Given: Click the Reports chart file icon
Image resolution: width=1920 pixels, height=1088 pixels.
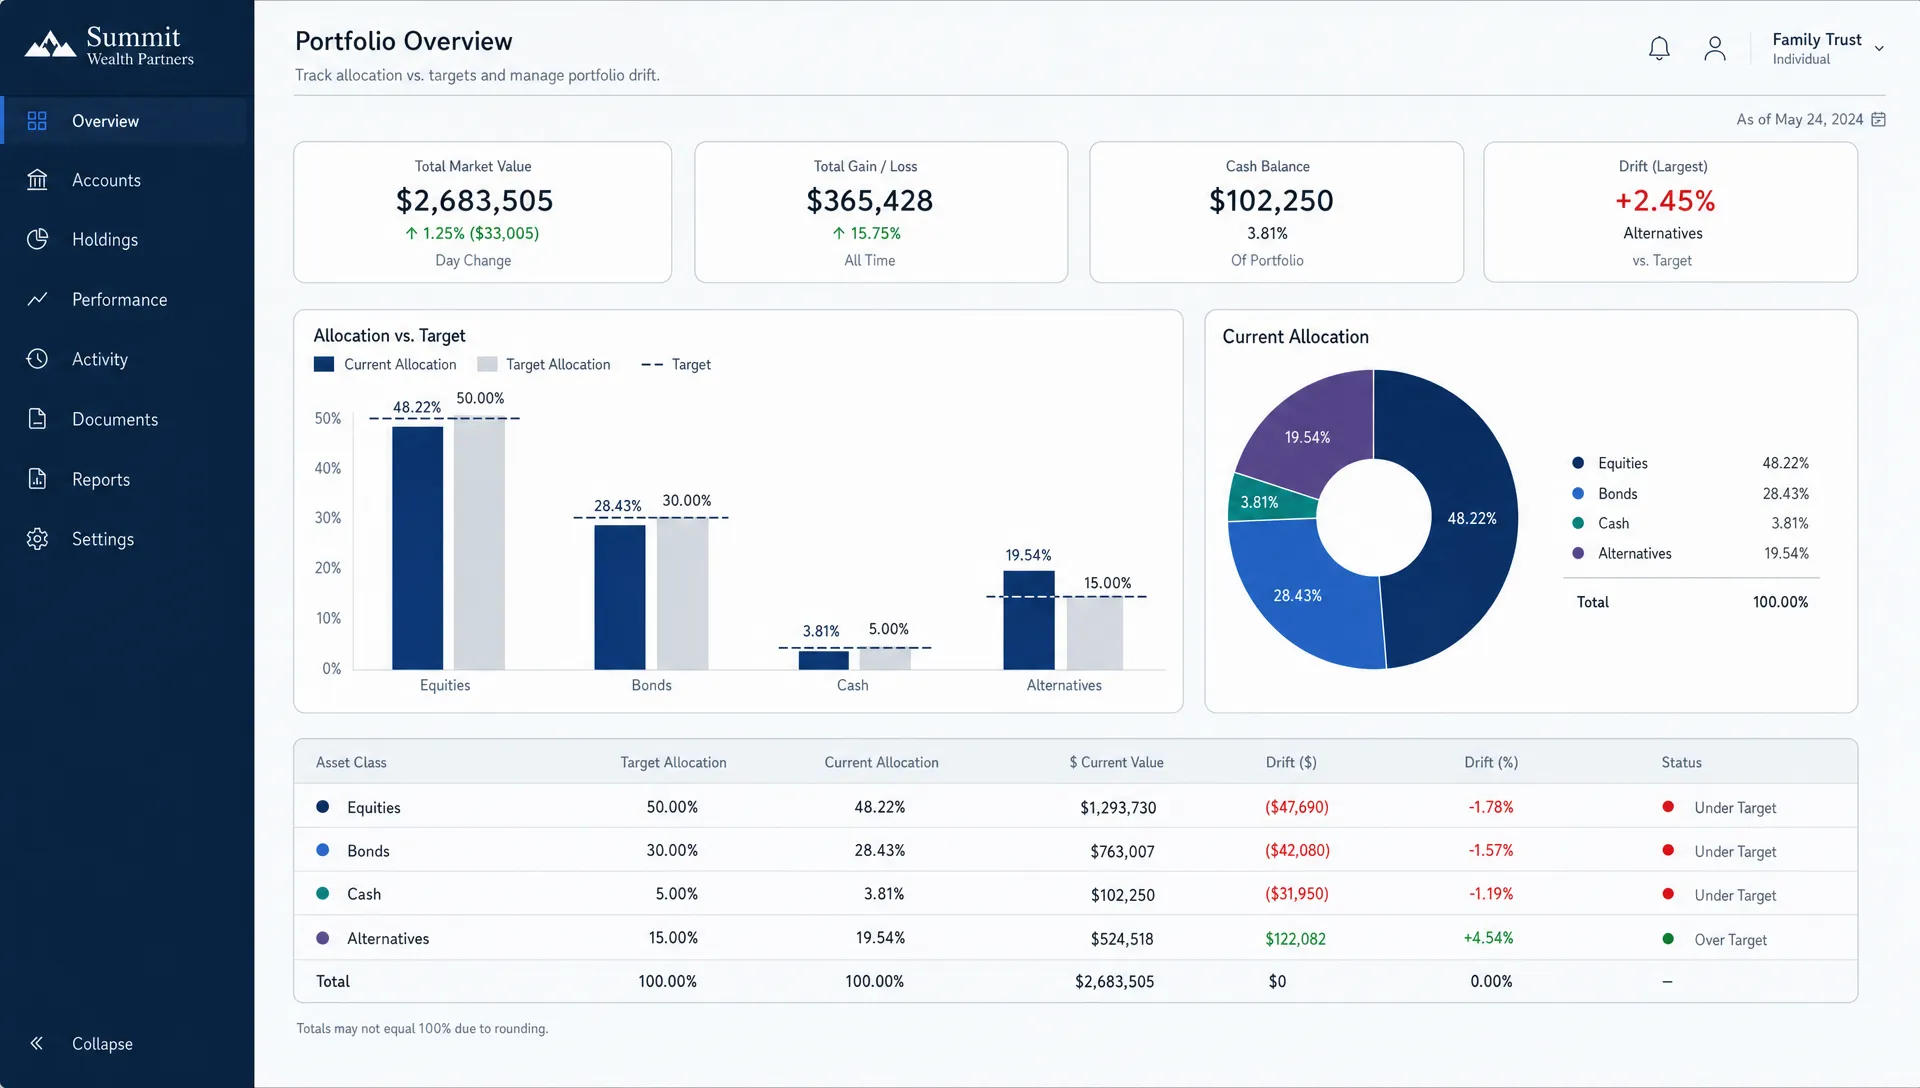Looking at the screenshot, I should click(37, 479).
